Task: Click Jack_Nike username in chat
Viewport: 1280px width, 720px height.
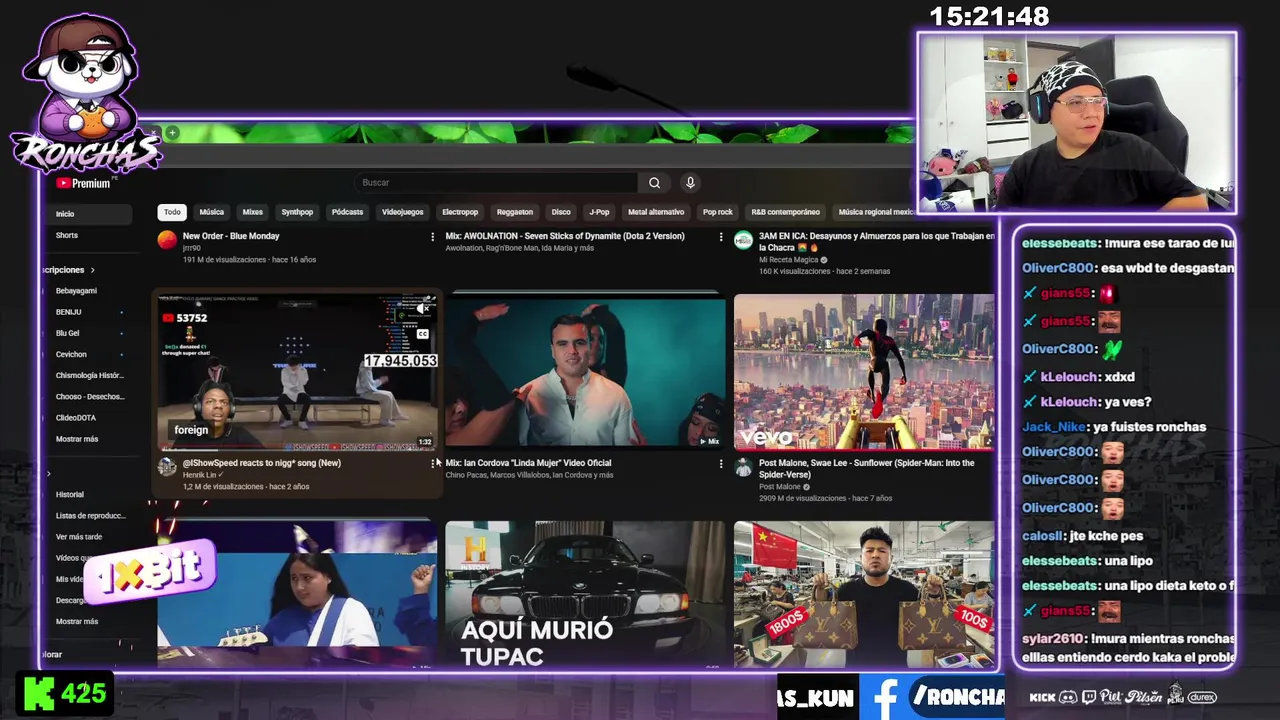Action: (x=1054, y=427)
